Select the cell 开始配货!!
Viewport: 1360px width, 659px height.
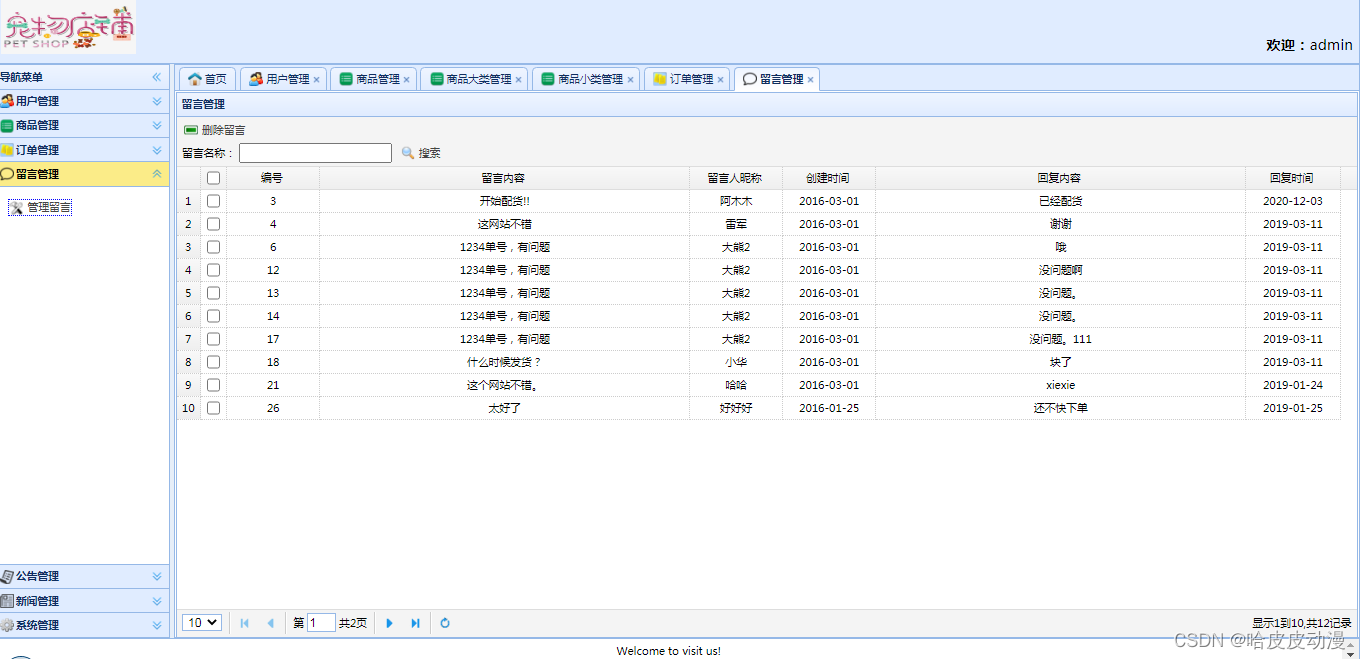point(504,201)
